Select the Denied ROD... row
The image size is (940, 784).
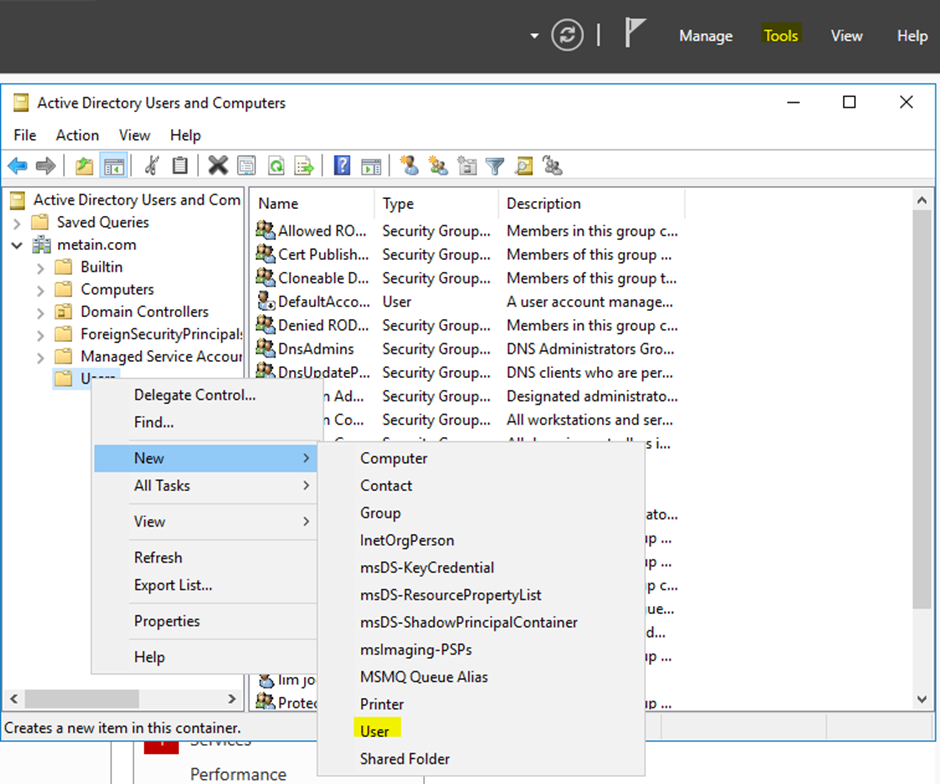click(x=468, y=325)
